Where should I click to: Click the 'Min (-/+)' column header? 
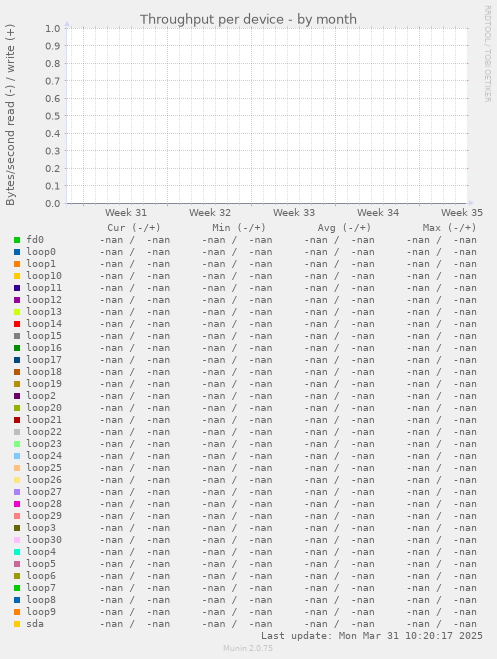click(x=239, y=228)
